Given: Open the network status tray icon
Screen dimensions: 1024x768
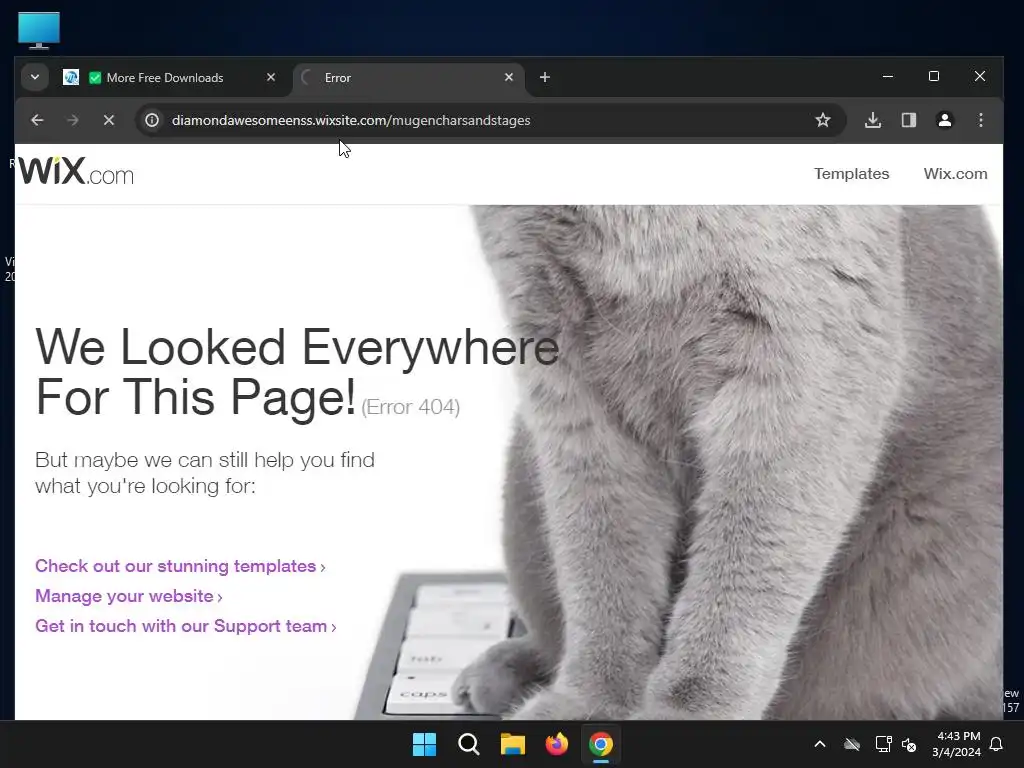Looking at the screenshot, I should 883,744.
